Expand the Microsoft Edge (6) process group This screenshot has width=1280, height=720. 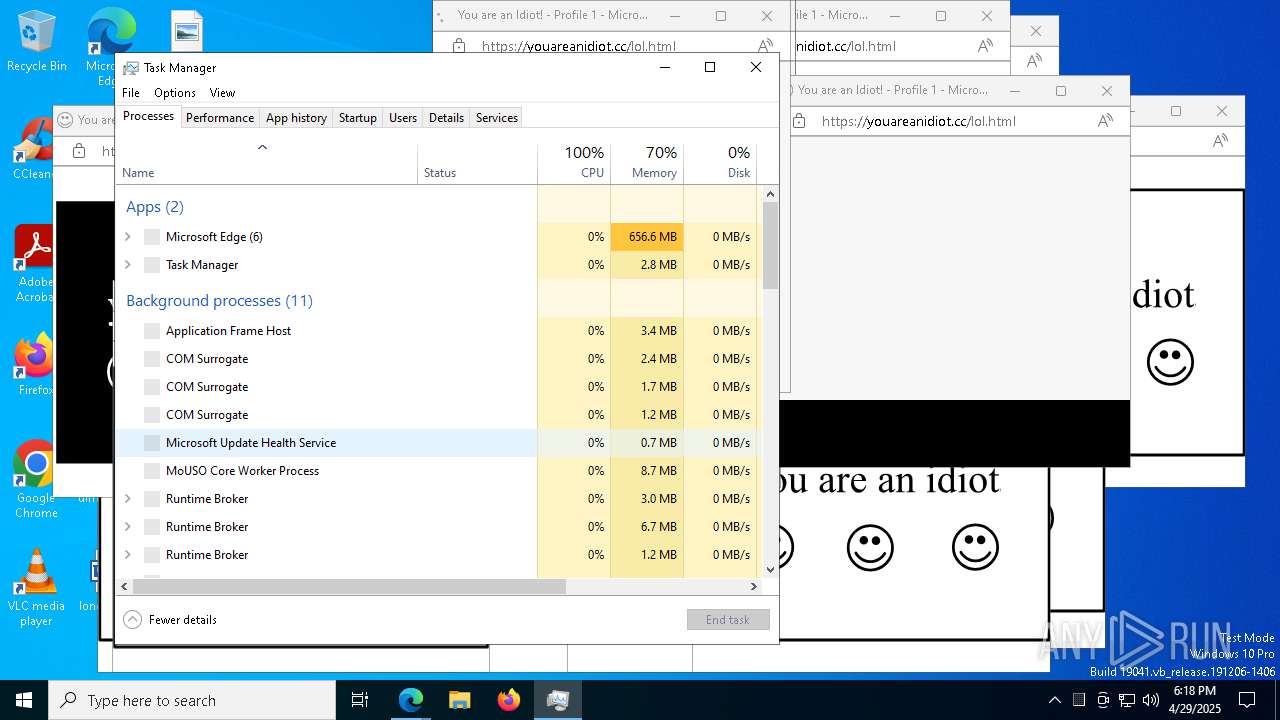point(127,237)
